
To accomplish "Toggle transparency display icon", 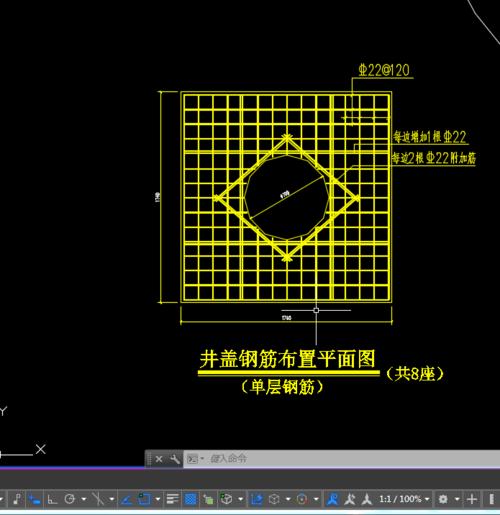I will pos(190,499).
